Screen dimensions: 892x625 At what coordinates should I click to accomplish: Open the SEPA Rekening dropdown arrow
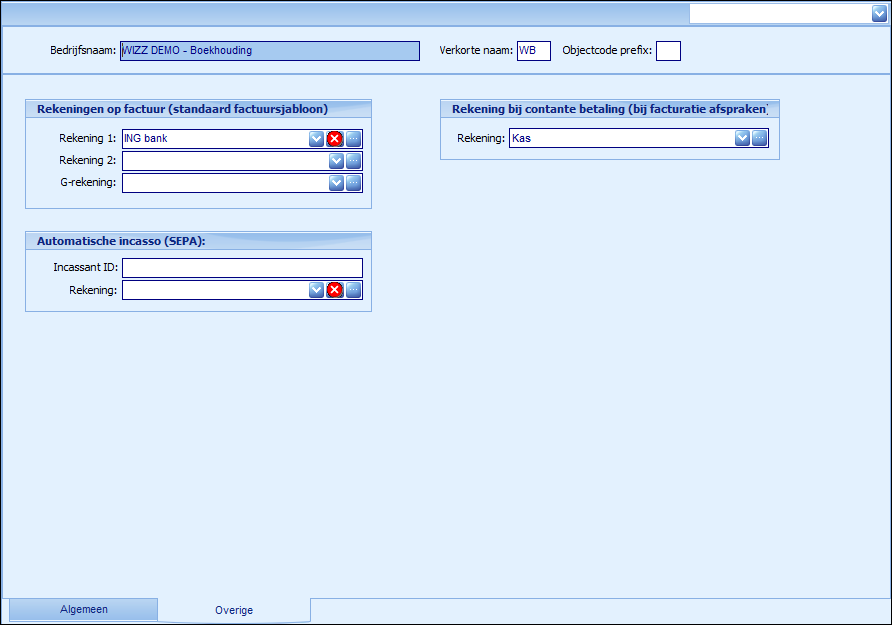316,290
